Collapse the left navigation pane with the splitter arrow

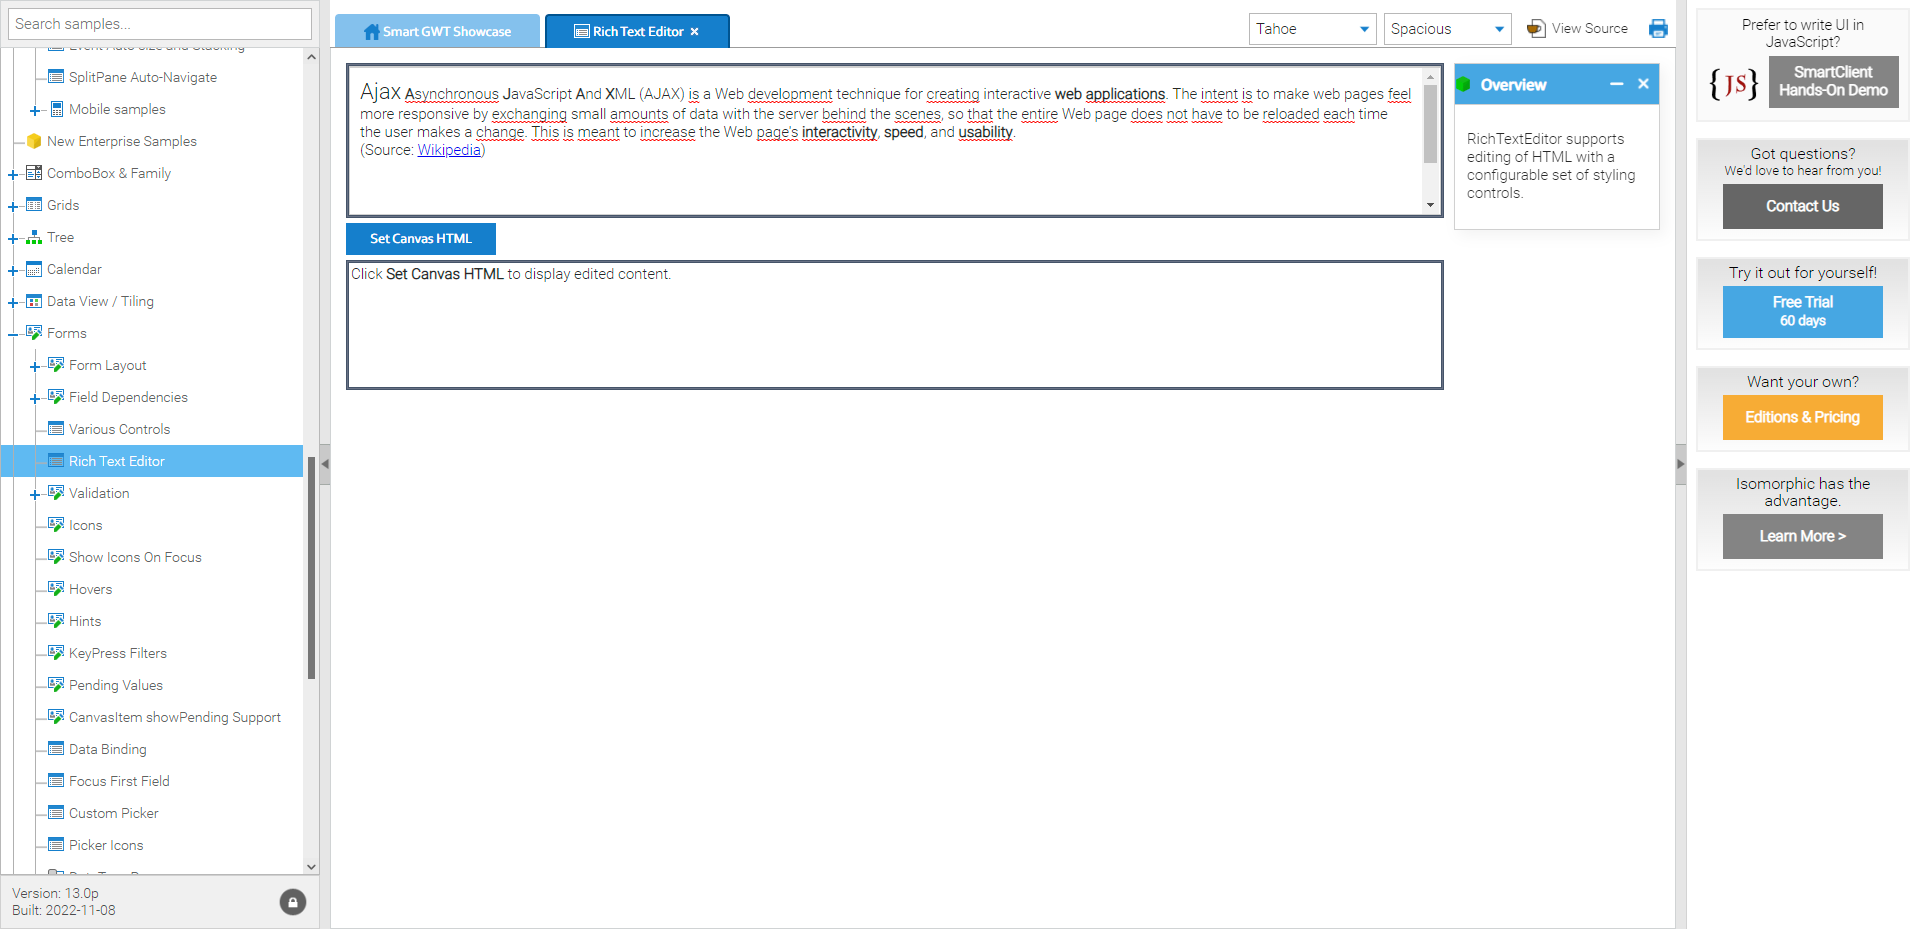pyautogui.click(x=325, y=464)
